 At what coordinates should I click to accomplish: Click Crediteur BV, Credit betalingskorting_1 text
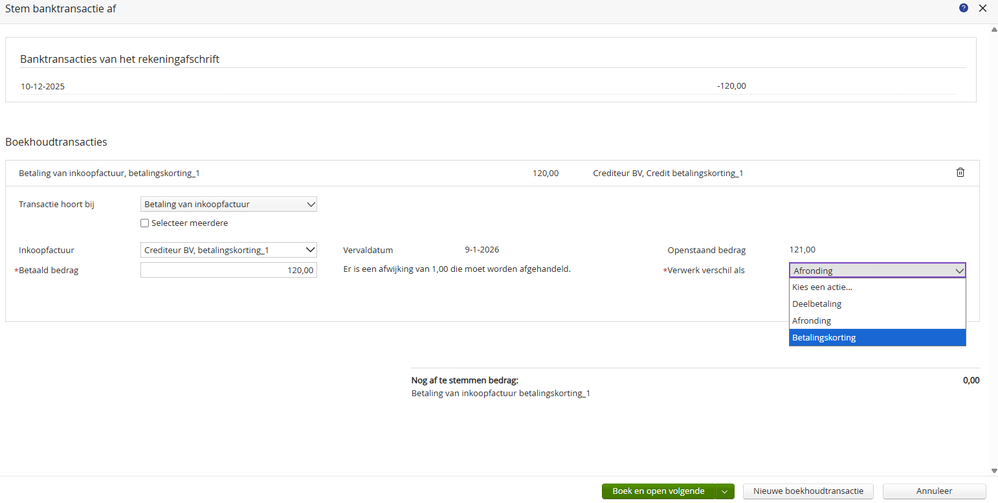[668, 173]
